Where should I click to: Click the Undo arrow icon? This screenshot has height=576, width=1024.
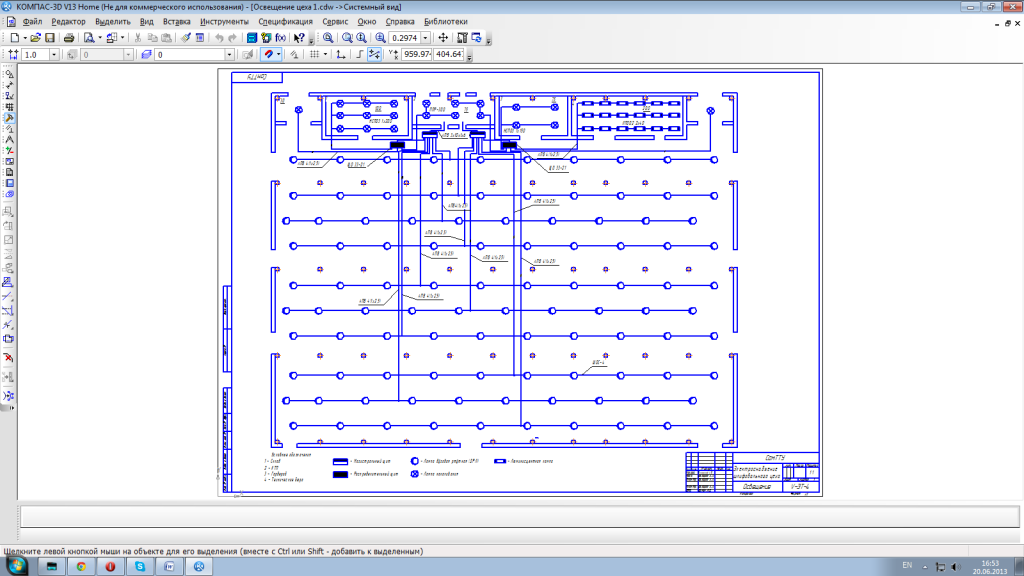tap(219, 37)
